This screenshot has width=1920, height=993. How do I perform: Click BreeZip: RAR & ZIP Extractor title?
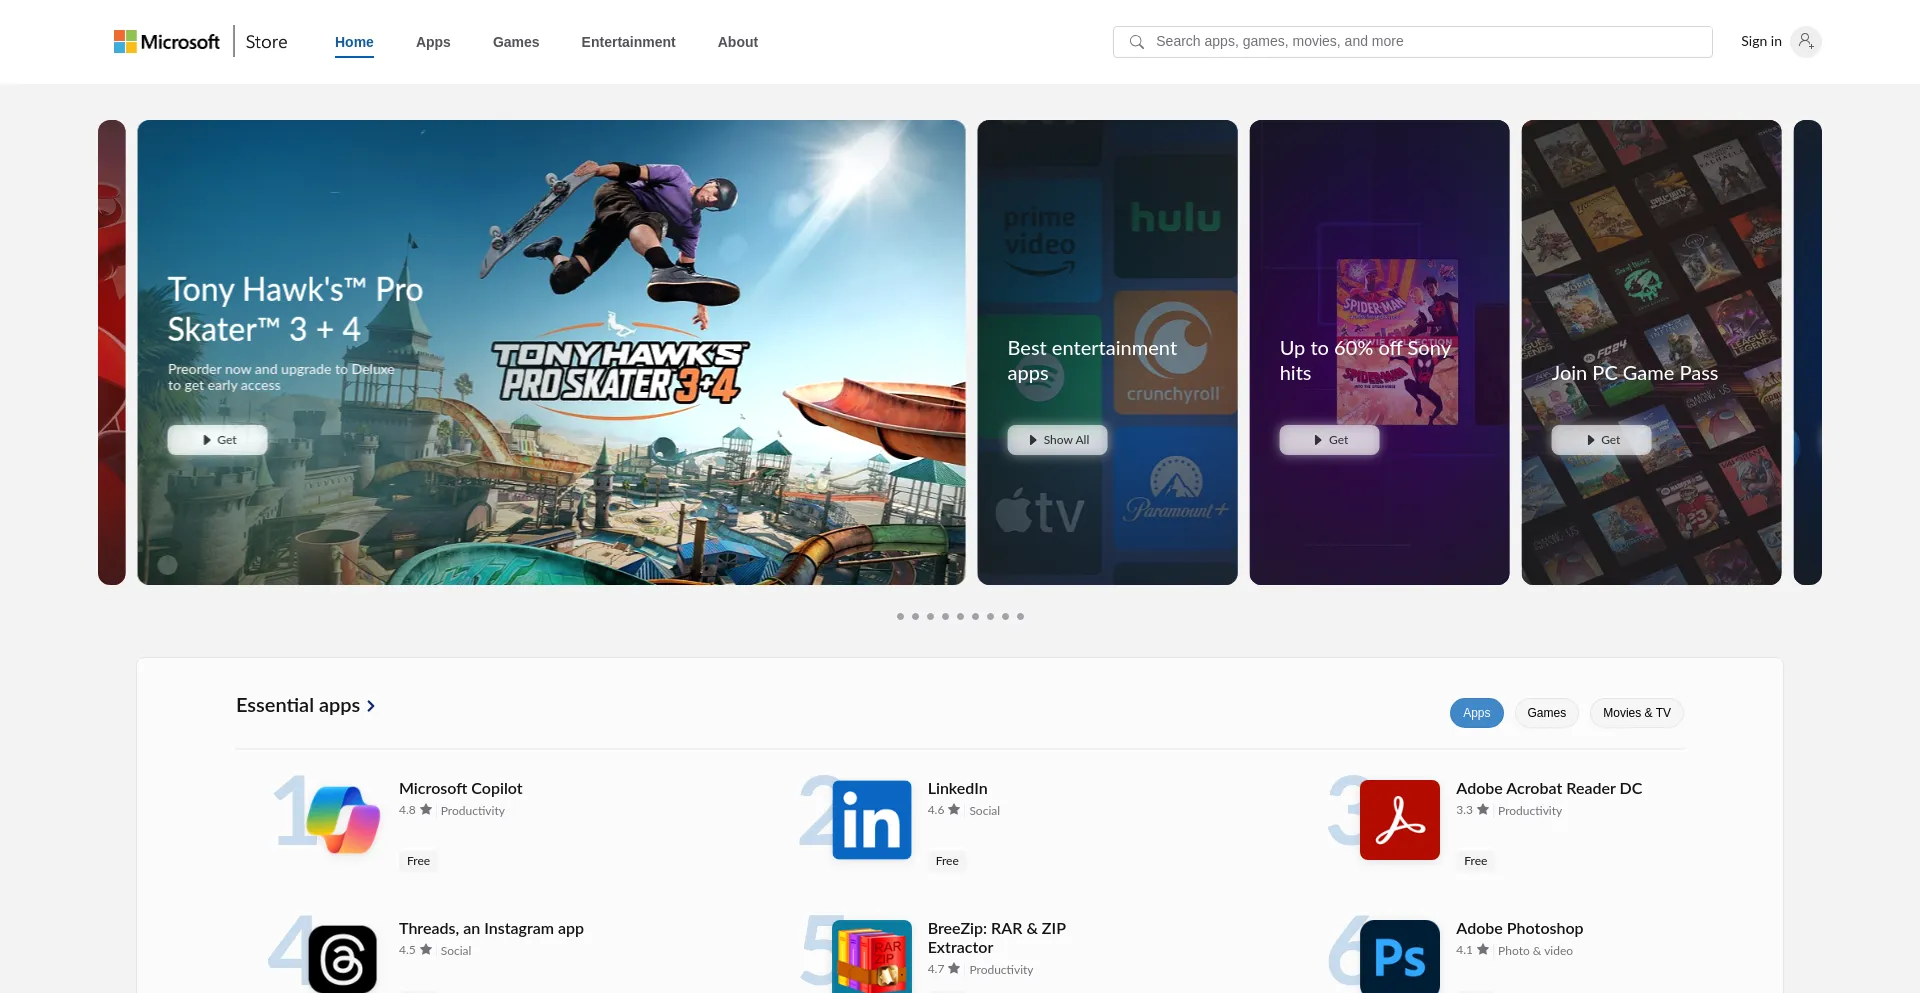996,938
